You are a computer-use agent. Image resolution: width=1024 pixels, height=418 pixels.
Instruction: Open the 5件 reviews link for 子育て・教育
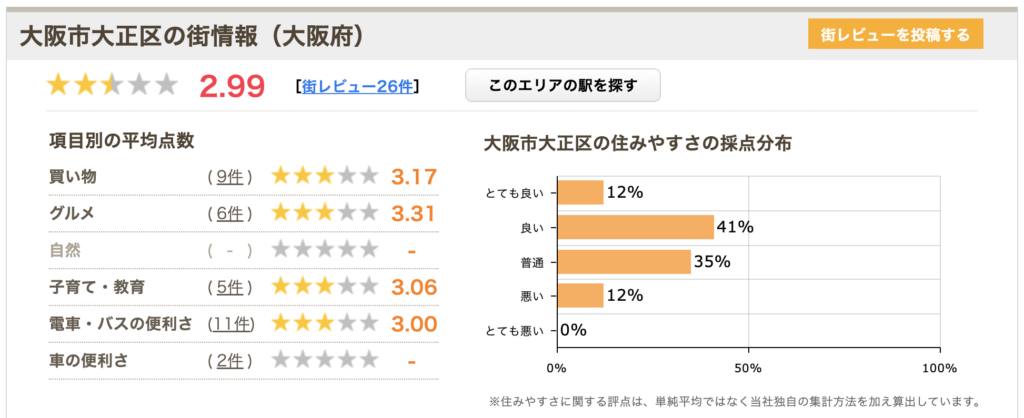231,287
